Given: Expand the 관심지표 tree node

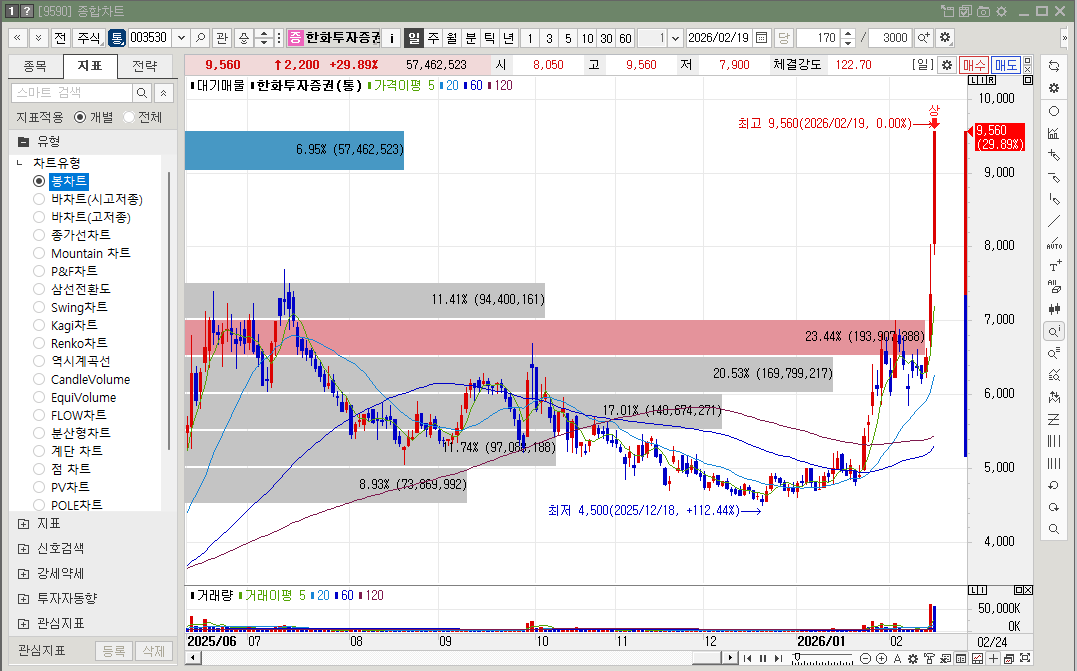Looking at the screenshot, I should (x=23, y=624).
